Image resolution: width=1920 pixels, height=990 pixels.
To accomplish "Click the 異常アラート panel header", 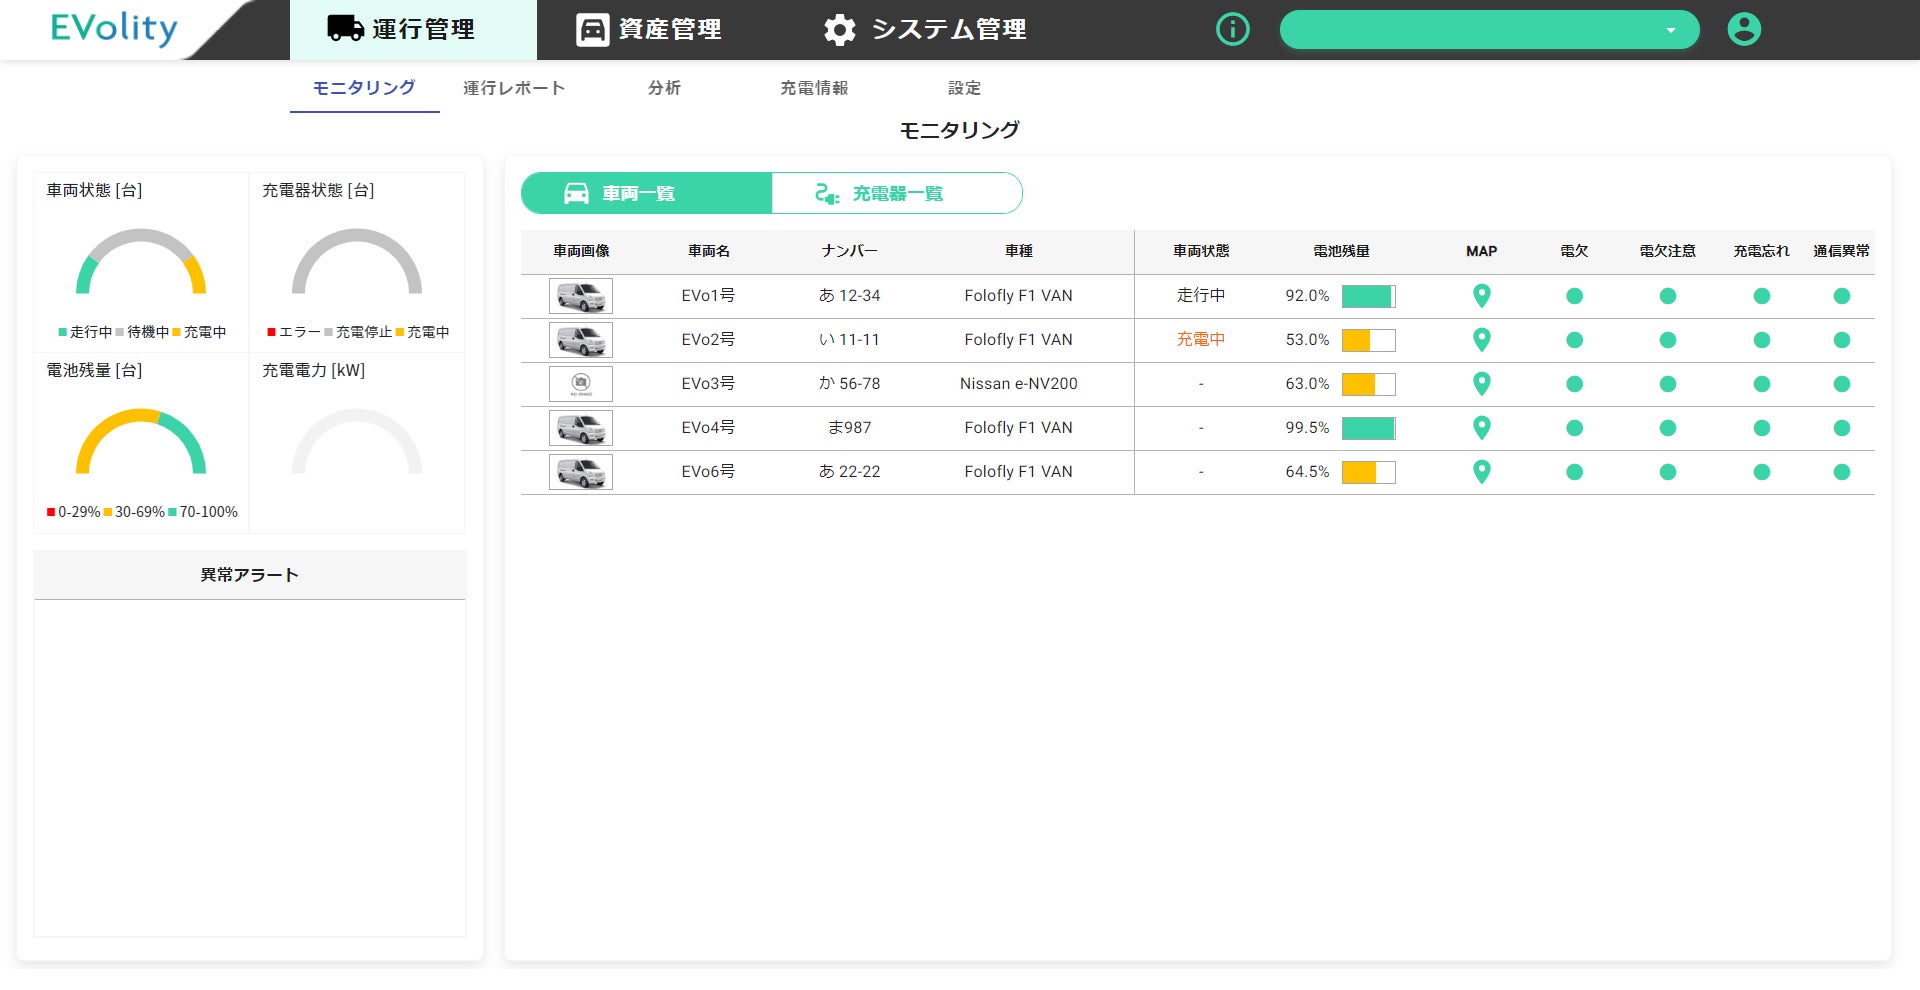I will pyautogui.click(x=249, y=575).
